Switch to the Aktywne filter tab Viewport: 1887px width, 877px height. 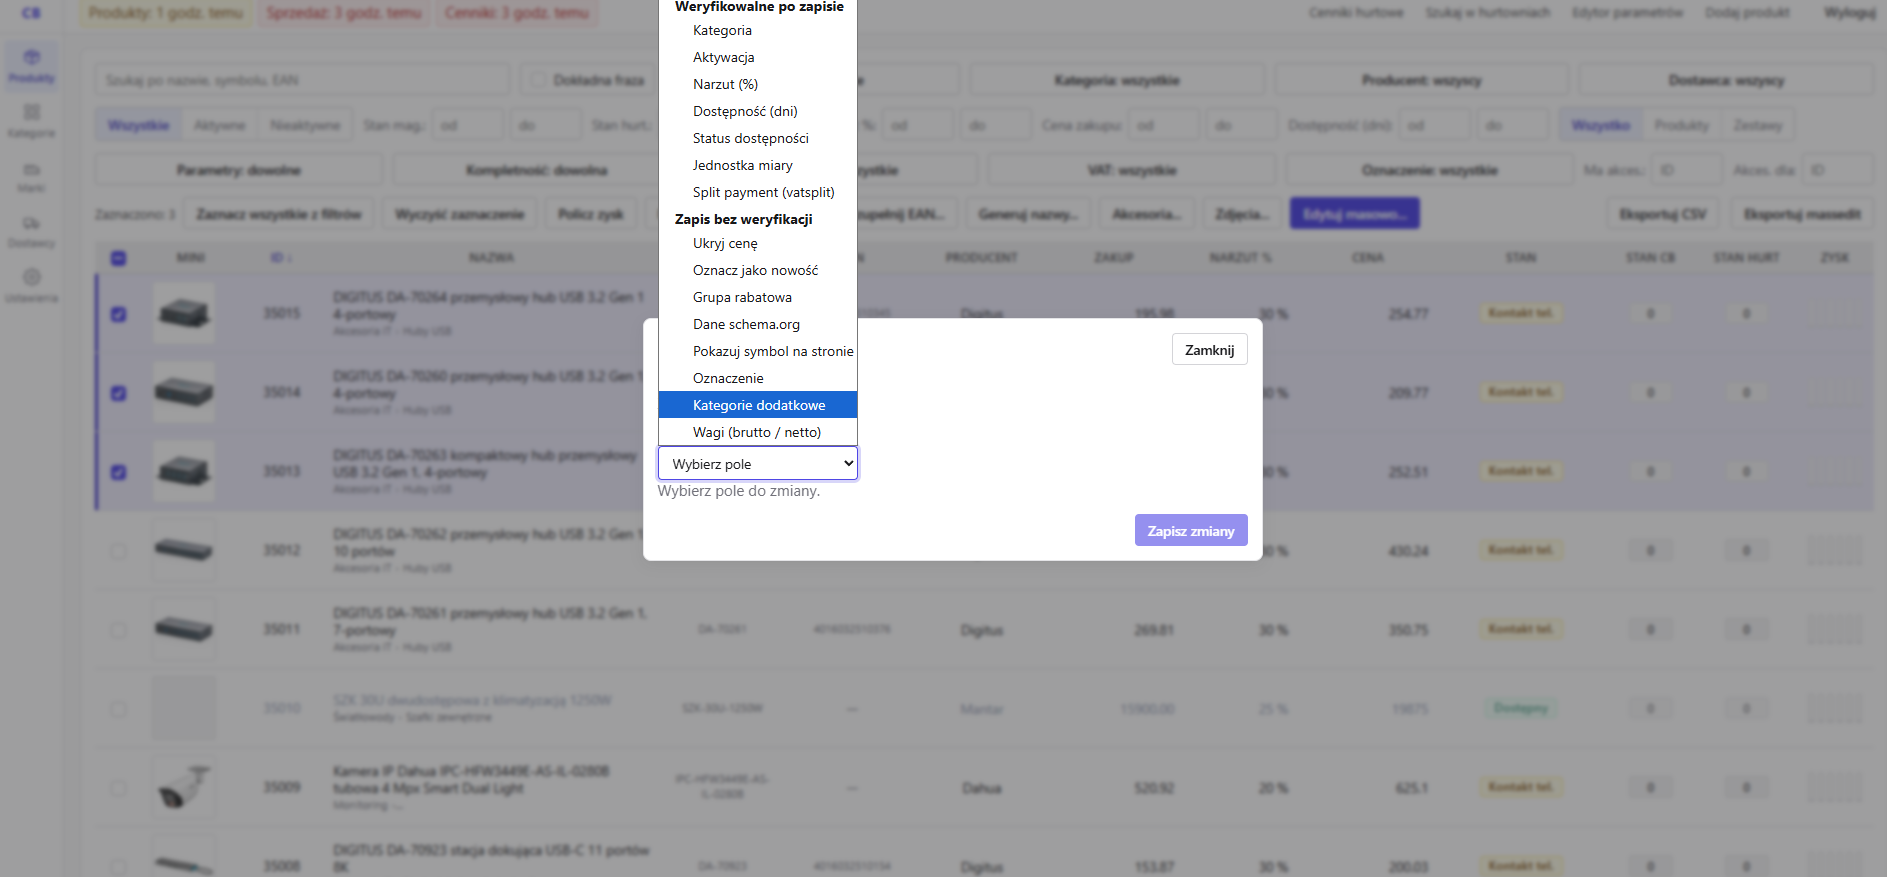click(219, 125)
